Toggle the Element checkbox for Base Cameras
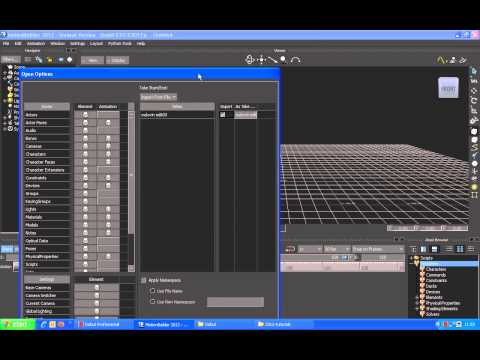480x360 pixels. 97,287
